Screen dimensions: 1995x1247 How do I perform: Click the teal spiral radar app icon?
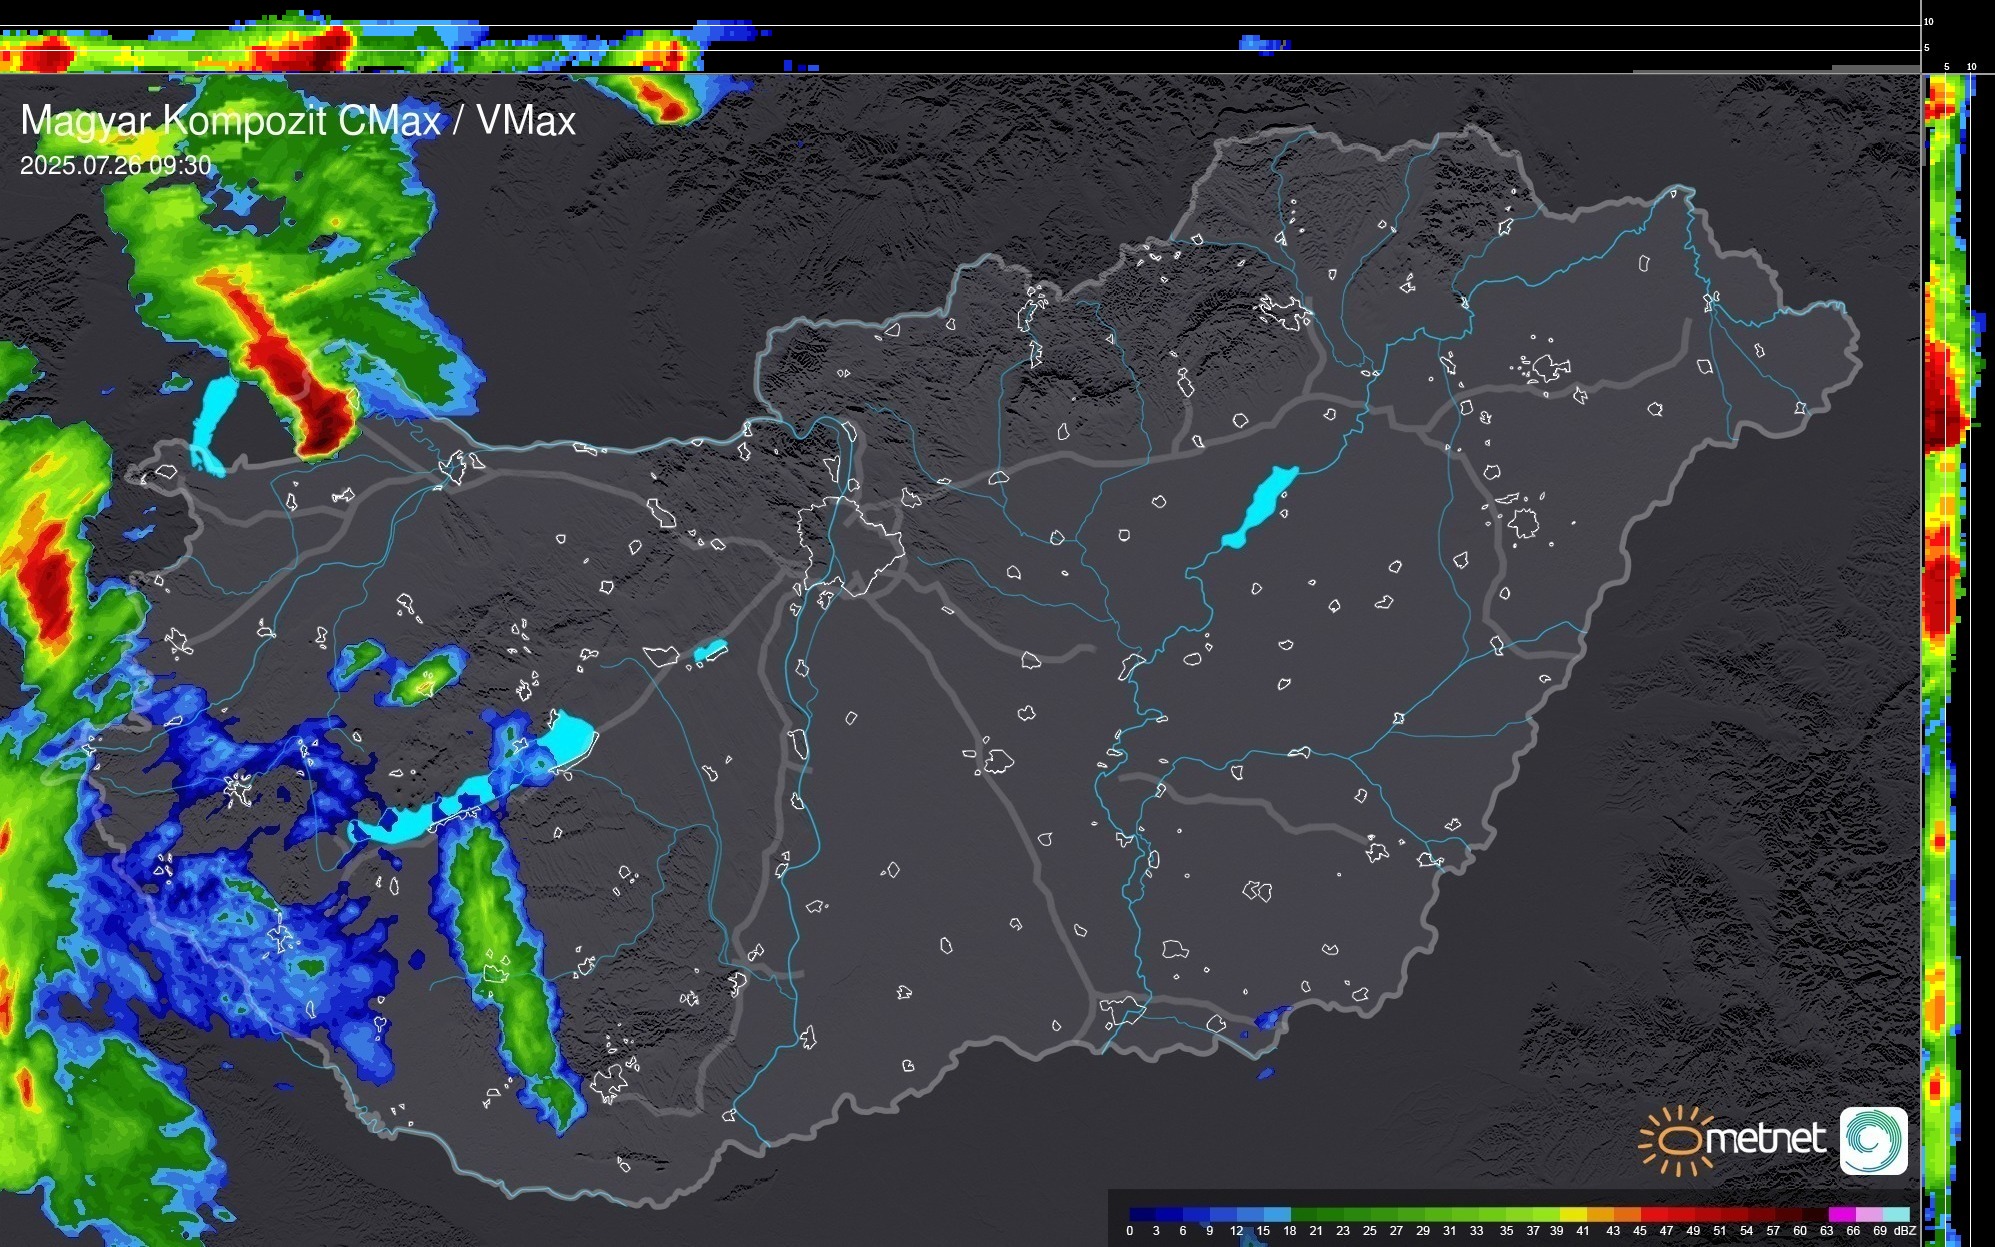coord(1873,1140)
